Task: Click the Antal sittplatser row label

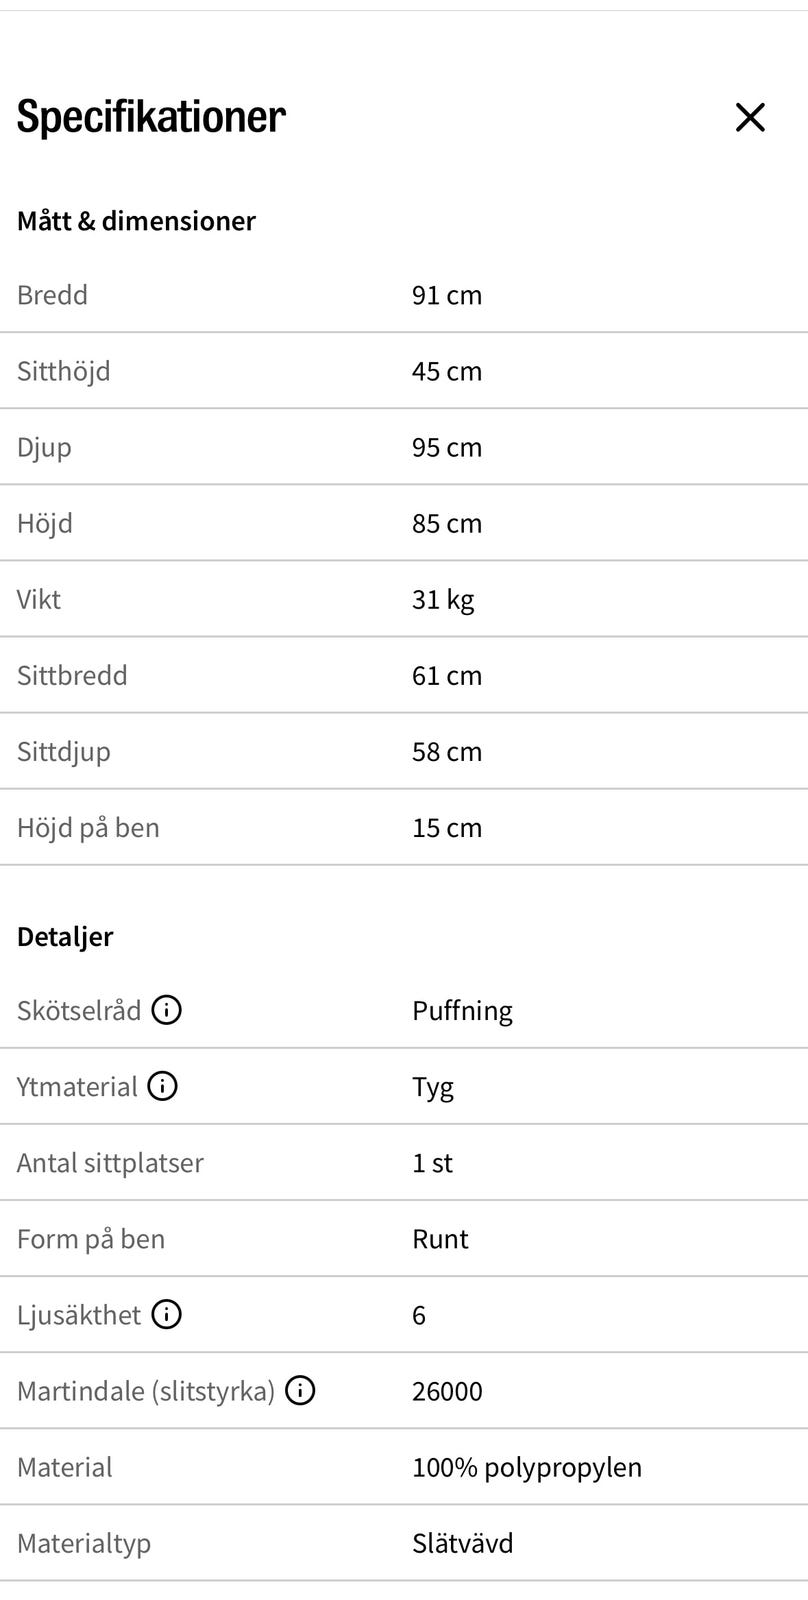Action: coord(110,1162)
